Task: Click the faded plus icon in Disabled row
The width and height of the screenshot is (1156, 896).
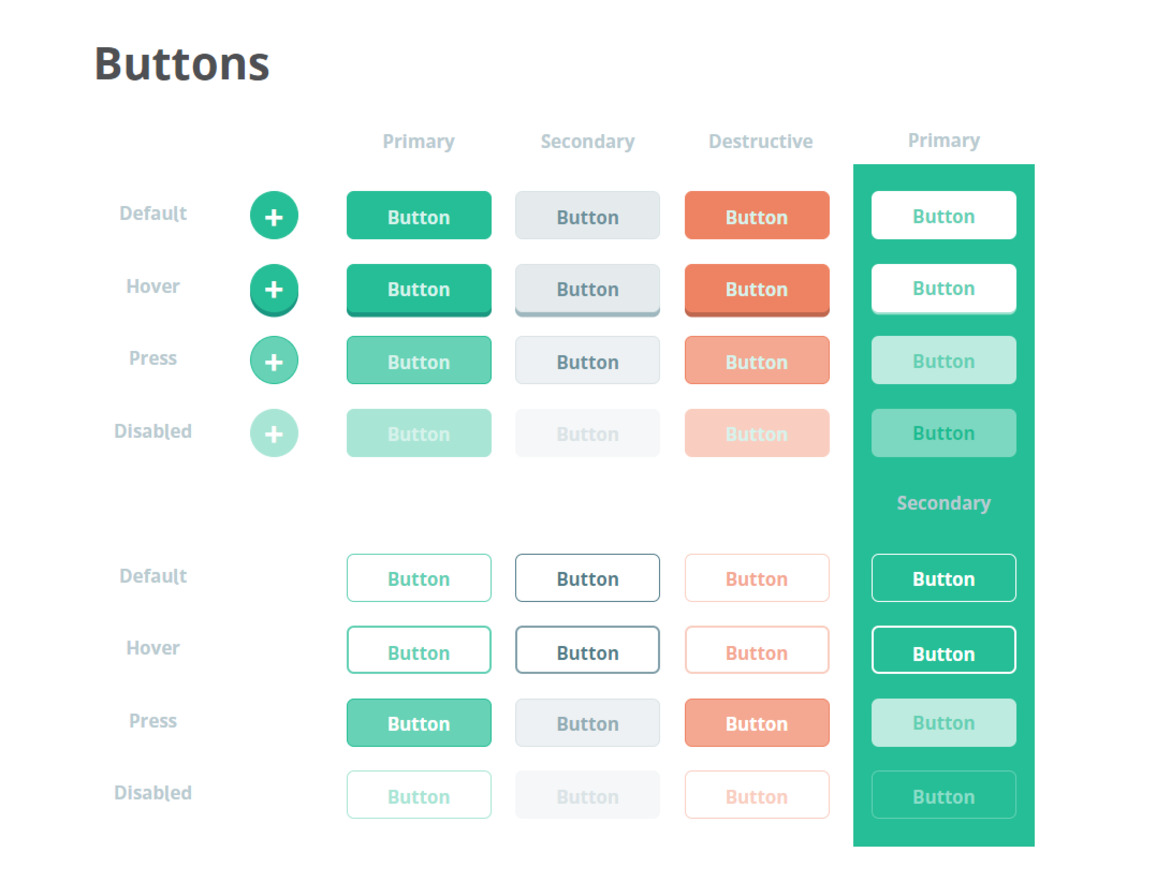Action: click(x=274, y=433)
